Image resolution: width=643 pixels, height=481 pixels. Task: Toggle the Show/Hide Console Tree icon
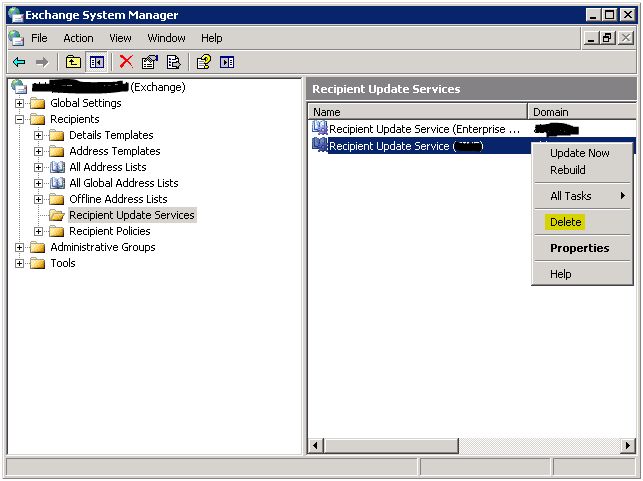[97, 62]
